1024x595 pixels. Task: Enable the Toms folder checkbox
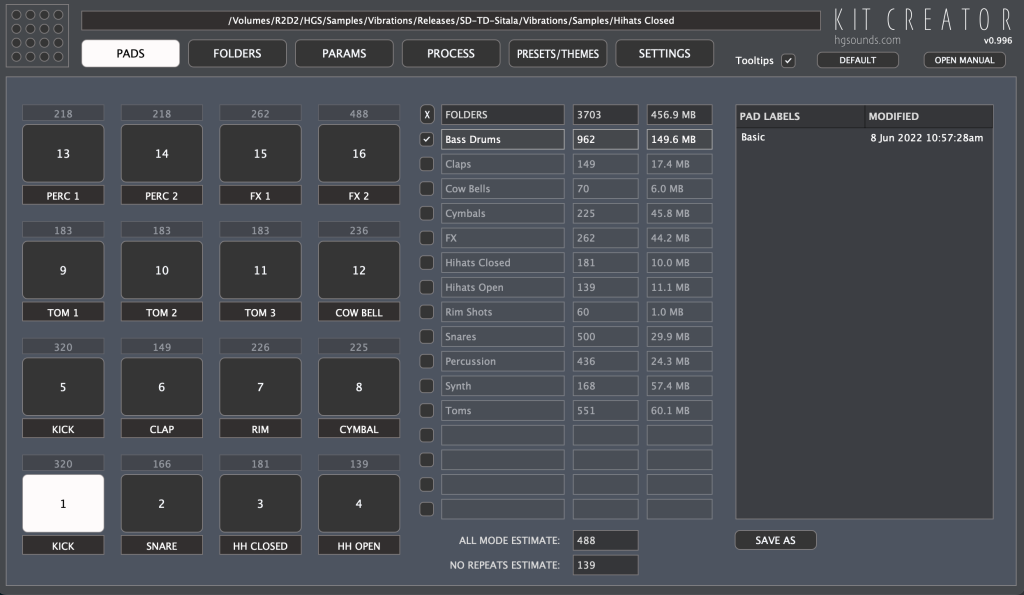pyautogui.click(x=426, y=410)
